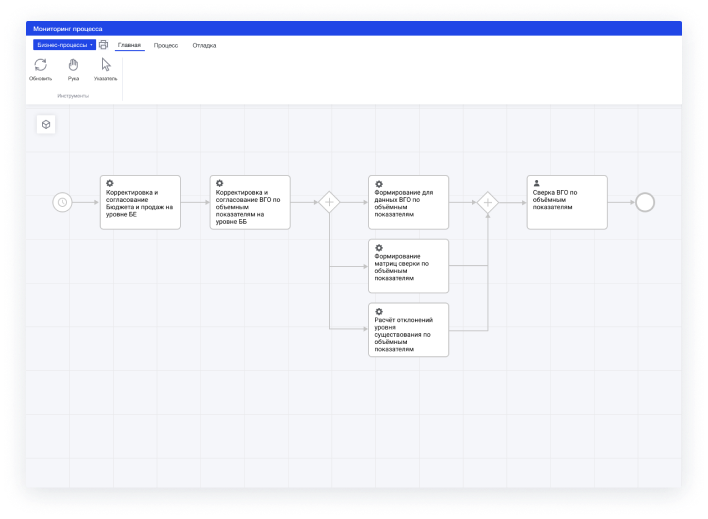Image resolution: width=708 pixels, height=519 pixels.
Task: Select task Формирование матриц сверки
Action: 409,266
